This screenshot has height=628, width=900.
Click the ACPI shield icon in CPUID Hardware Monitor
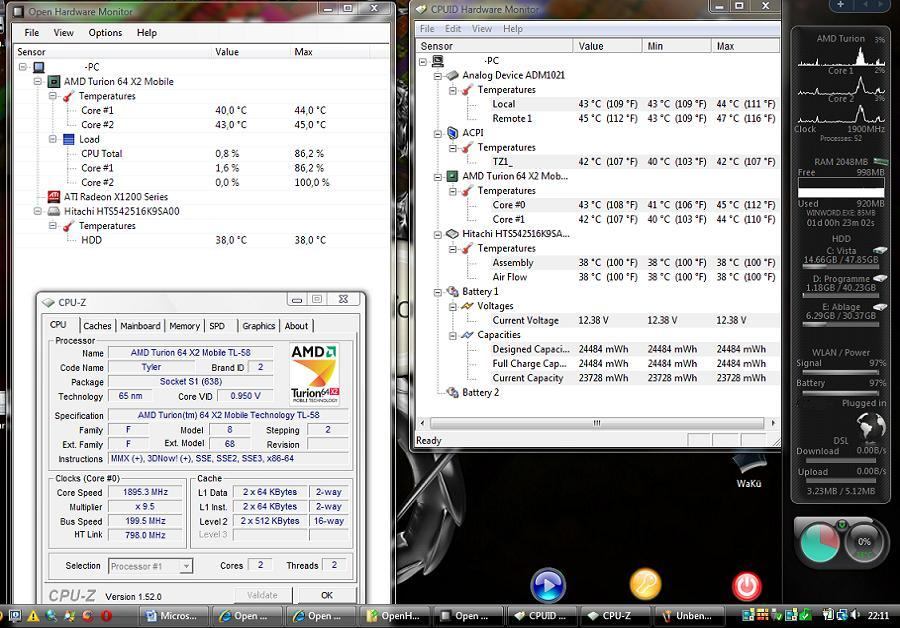coord(452,133)
